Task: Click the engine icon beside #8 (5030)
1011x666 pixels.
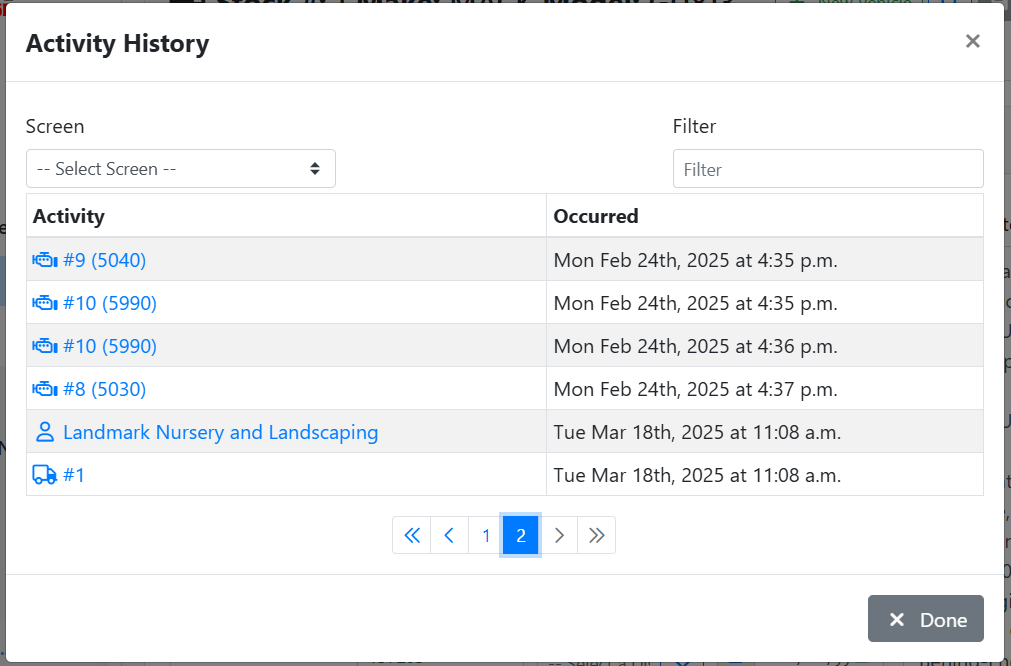Action: tap(44, 389)
